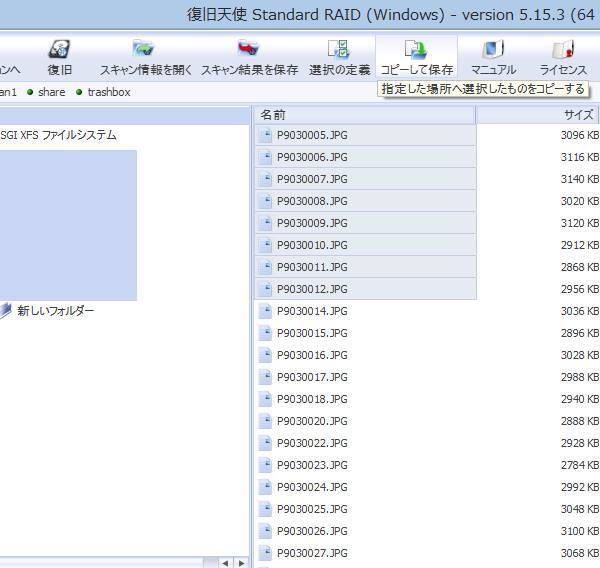The image size is (600, 568).
Task: Click file P9030012.JPG in the list
Action: (x=312, y=289)
